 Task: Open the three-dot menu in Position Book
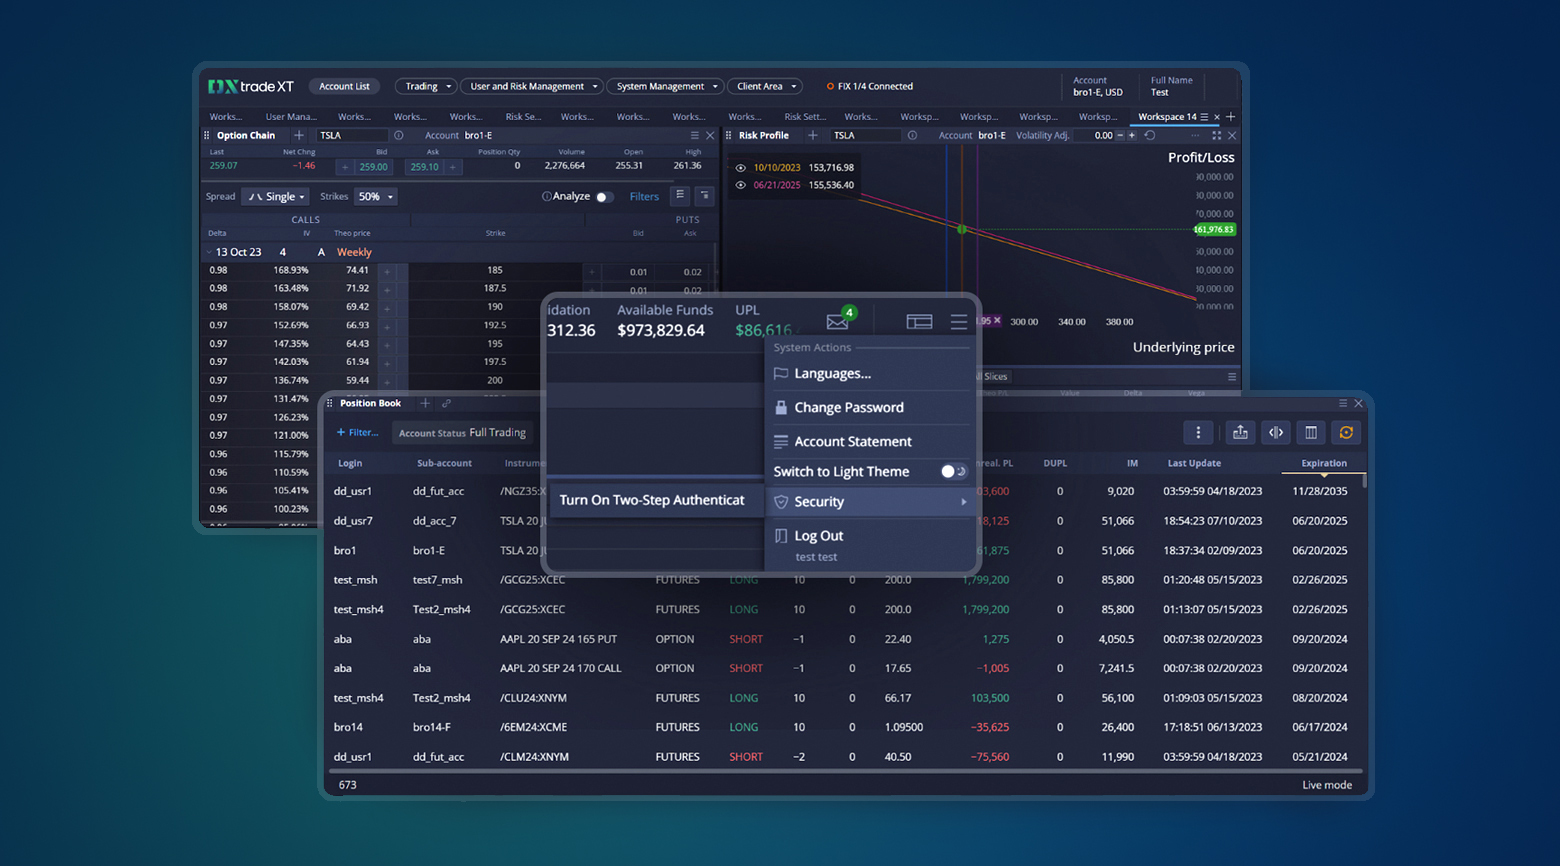1198,432
